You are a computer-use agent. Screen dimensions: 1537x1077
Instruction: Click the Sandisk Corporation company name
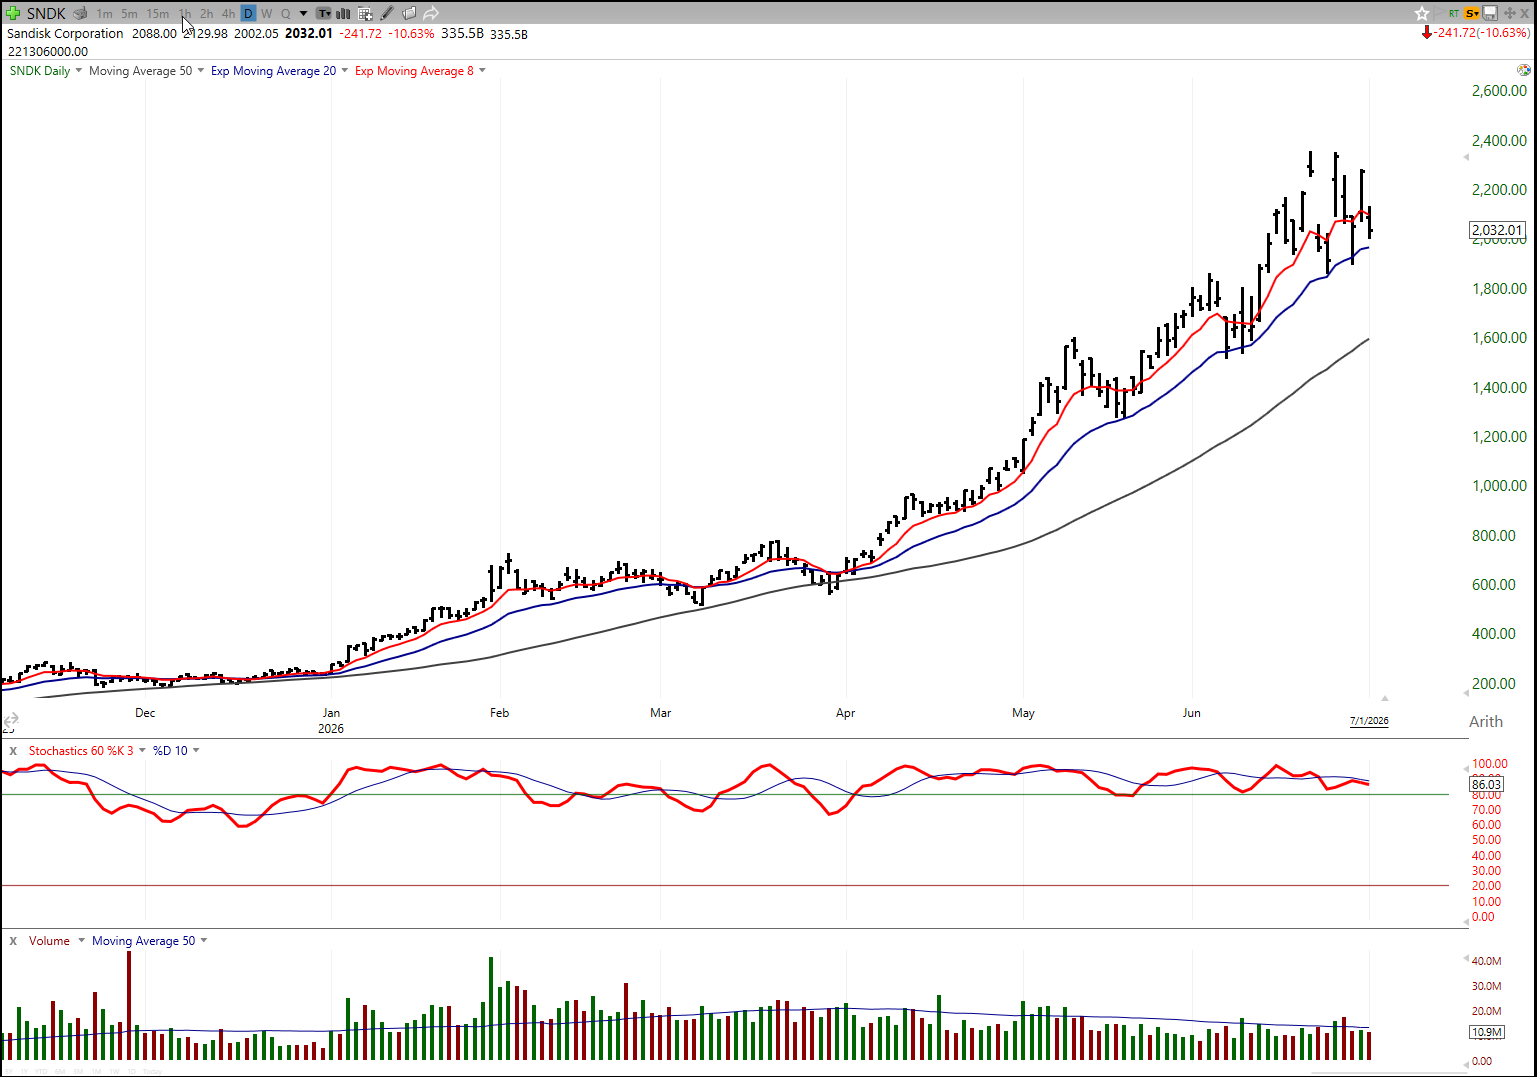(x=65, y=33)
